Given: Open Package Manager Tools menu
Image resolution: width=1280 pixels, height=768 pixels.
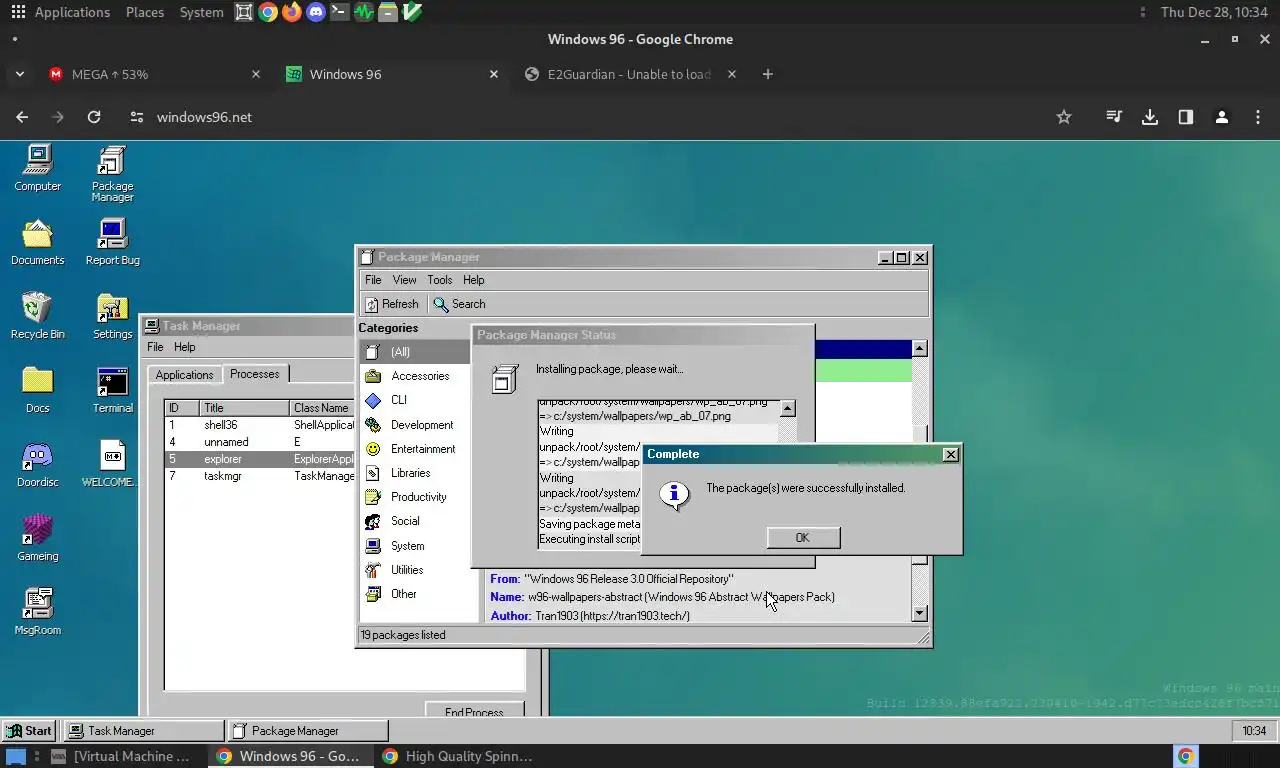Looking at the screenshot, I should tap(440, 280).
